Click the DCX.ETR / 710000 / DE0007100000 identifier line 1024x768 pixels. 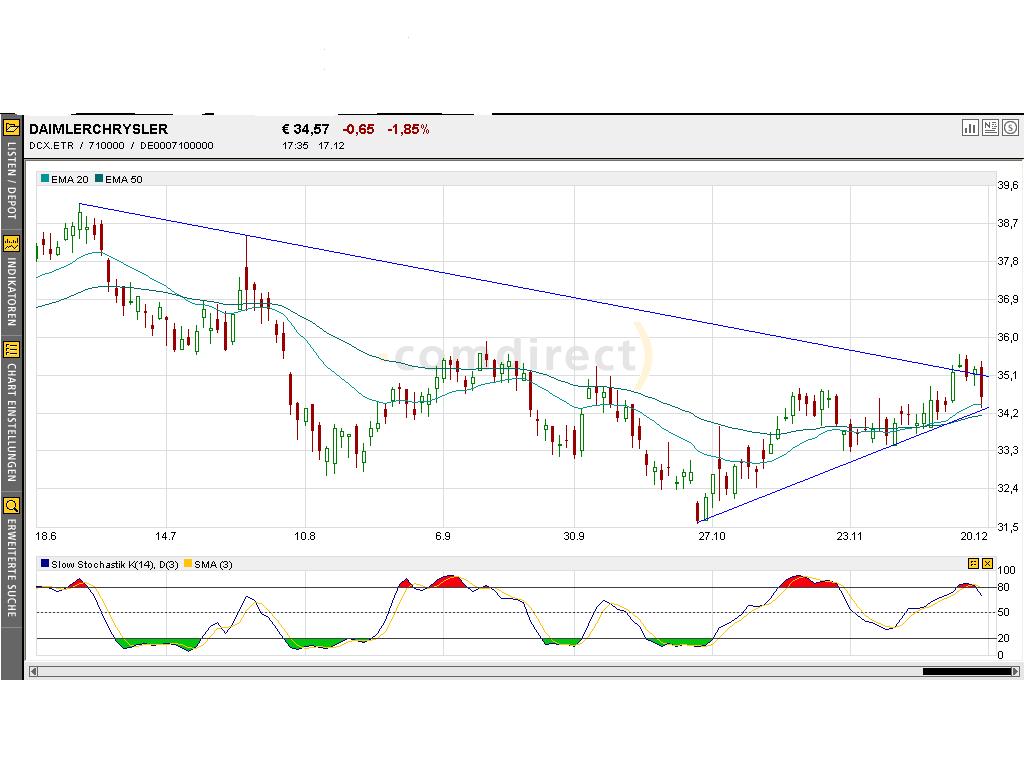pyautogui.click(x=121, y=146)
